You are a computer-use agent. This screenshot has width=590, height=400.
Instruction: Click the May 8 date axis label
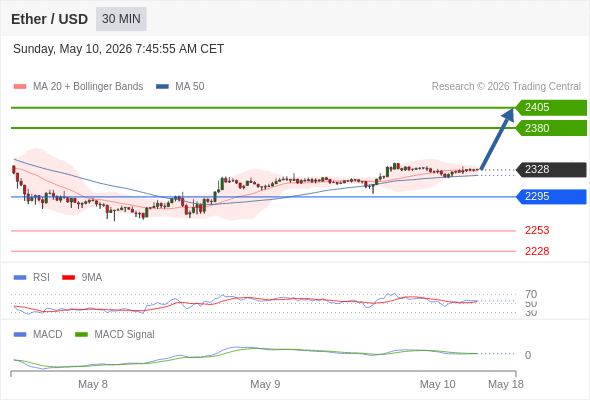93,384
